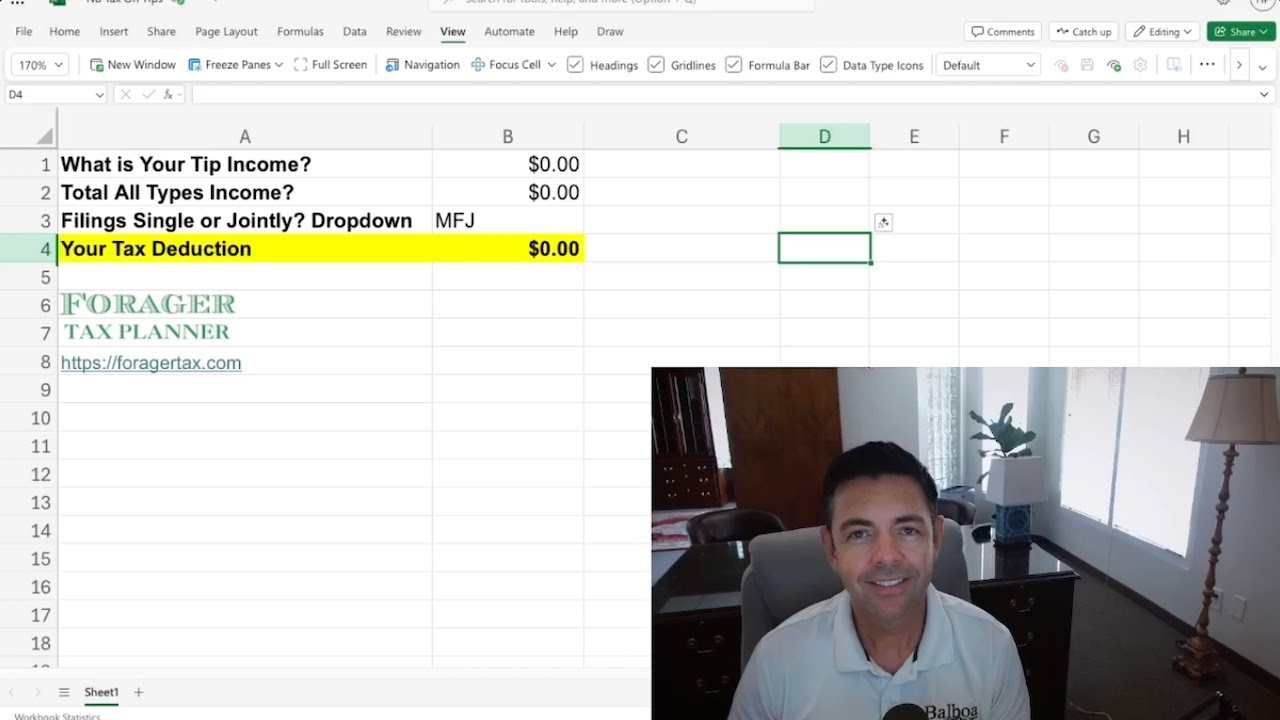This screenshot has height=720, width=1280.
Task: Select the yellow $0.00 deduction result cell
Action: [x=508, y=248]
